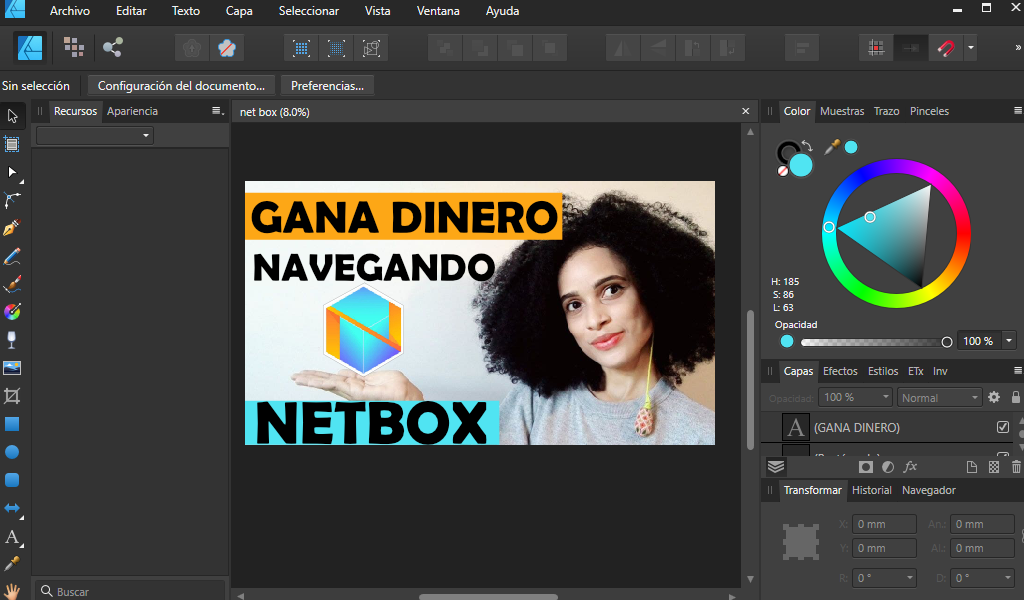Select the Color Picker tool in left toolbar
This screenshot has height=600, width=1024.
pos(12,564)
